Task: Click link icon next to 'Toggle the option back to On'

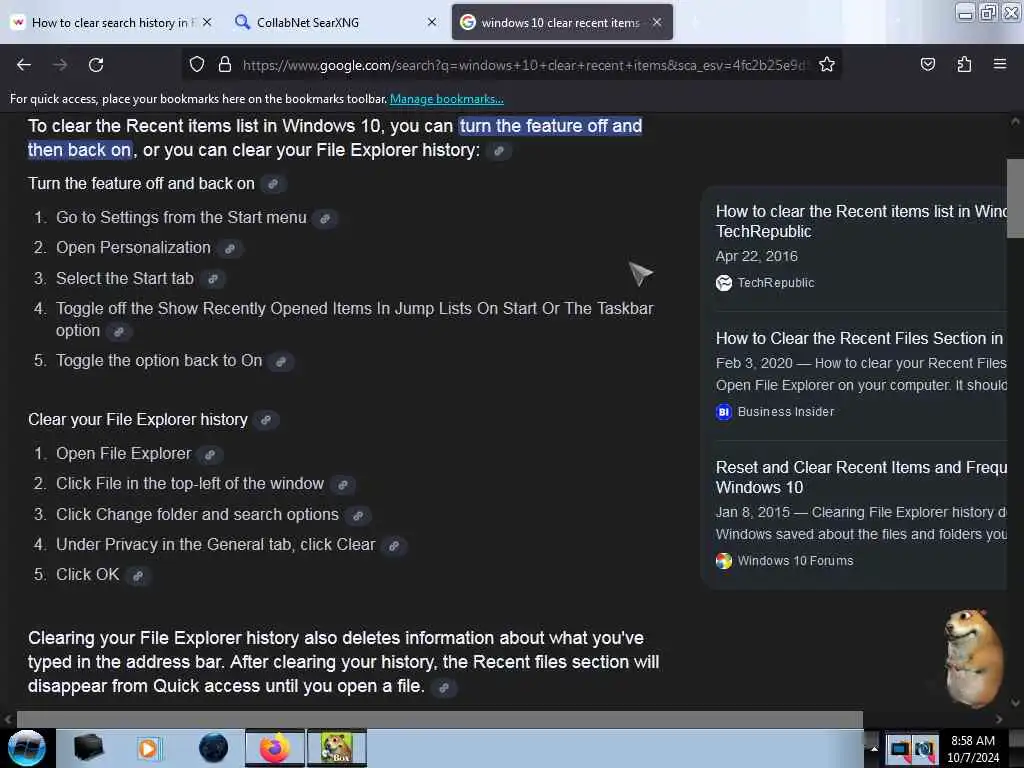Action: click(x=281, y=362)
